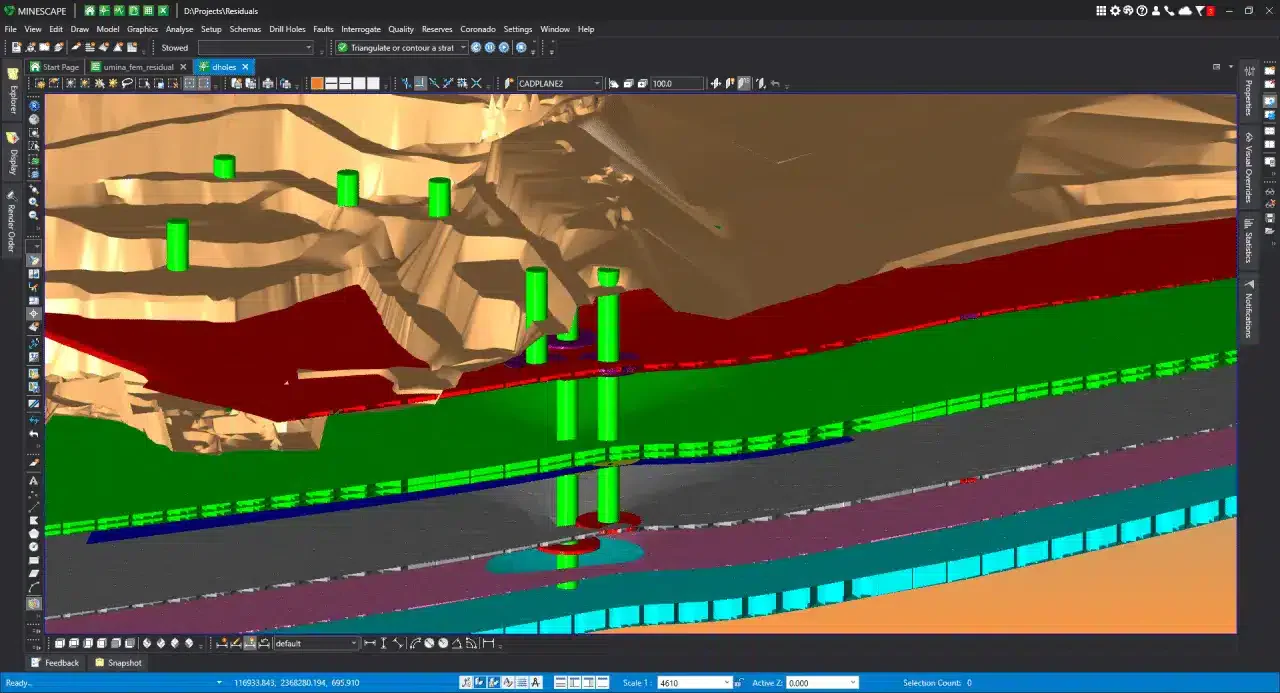The width and height of the screenshot is (1280, 693).
Task: Toggle the highlighted snap mode button
Action: pyautogui.click(x=421, y=84)
